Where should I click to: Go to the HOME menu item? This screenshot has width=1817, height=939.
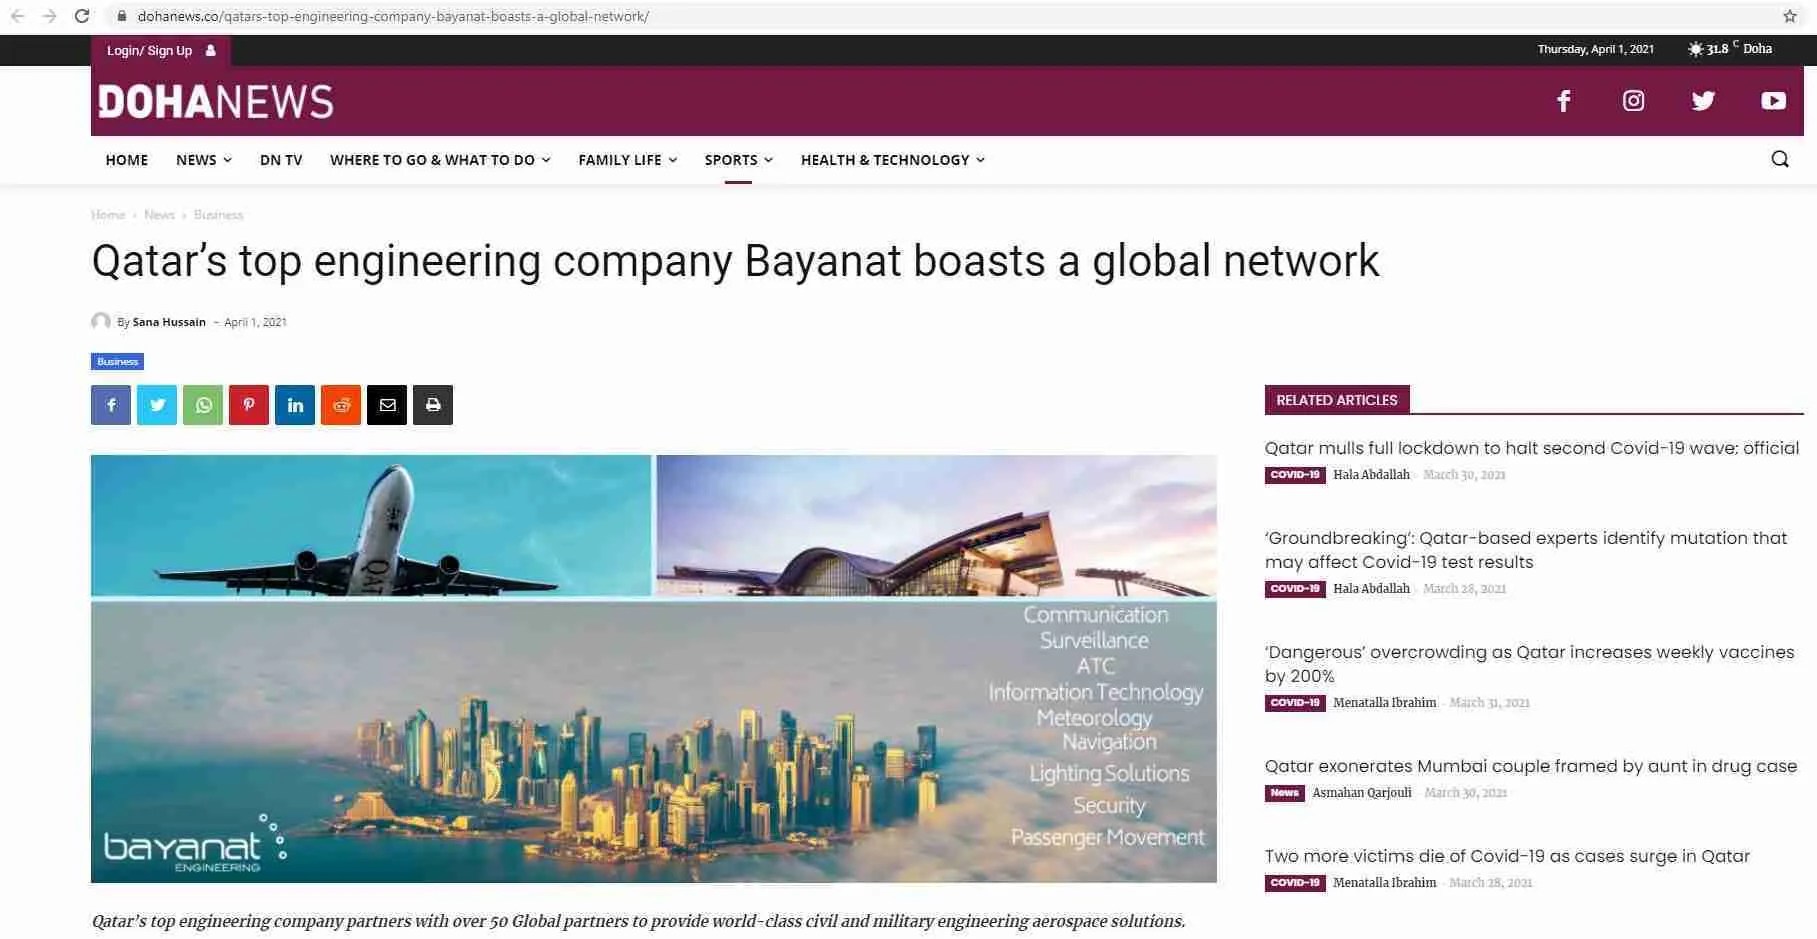pyautogui.click(x=126, y=159)
